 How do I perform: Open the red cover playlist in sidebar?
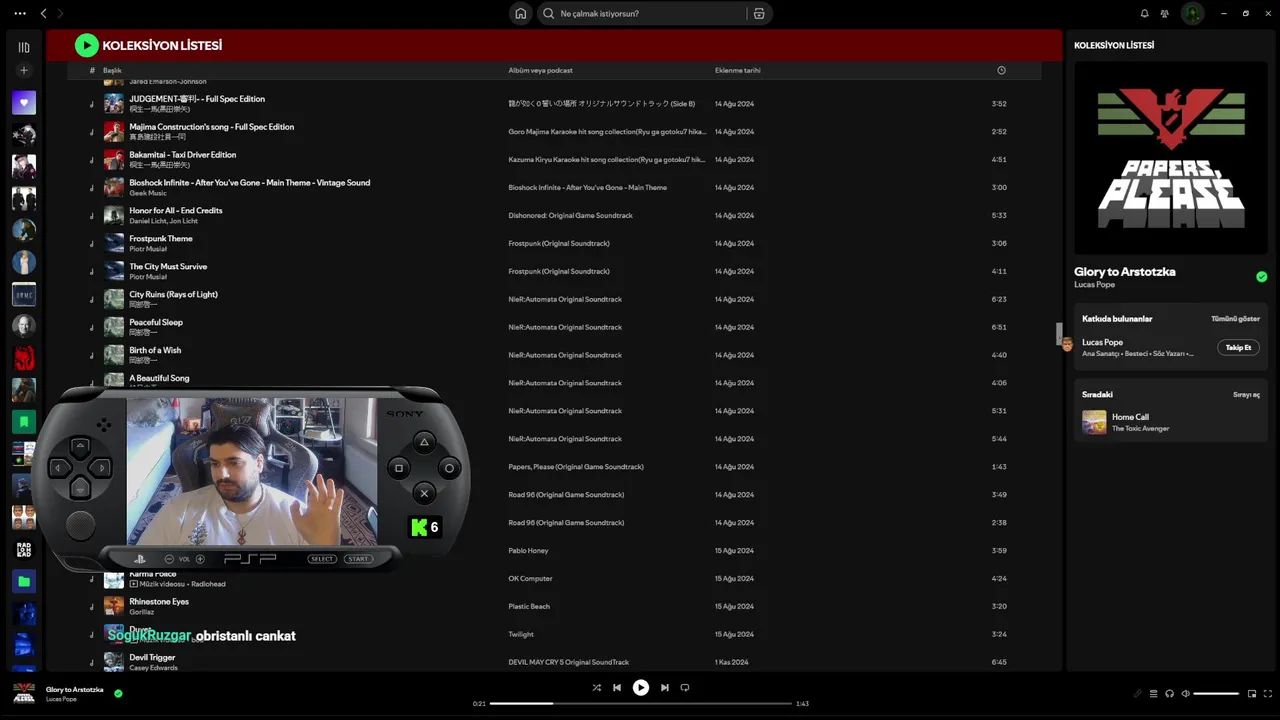24,358
